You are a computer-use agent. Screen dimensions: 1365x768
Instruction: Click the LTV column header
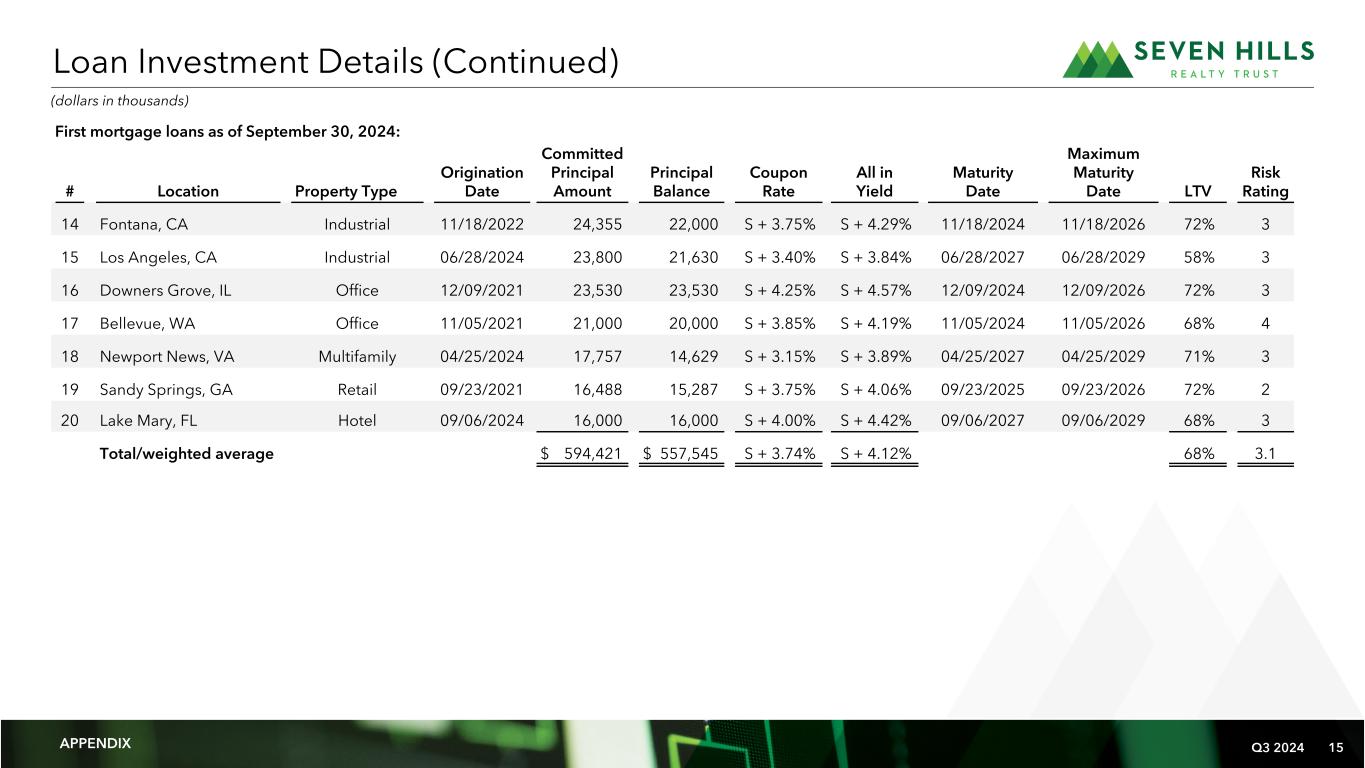click(1198, 191)
